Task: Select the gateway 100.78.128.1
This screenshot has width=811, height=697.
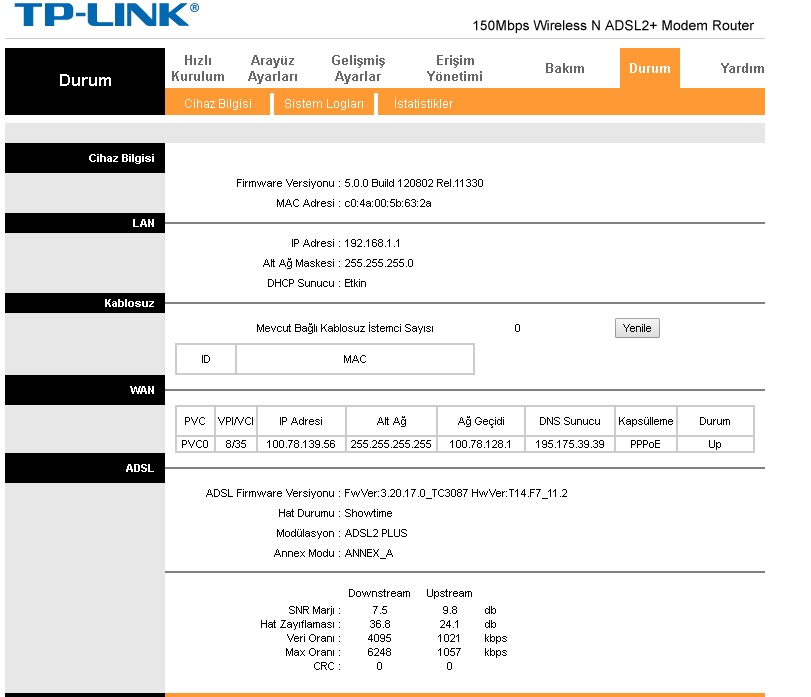Action: pos(480,444)
